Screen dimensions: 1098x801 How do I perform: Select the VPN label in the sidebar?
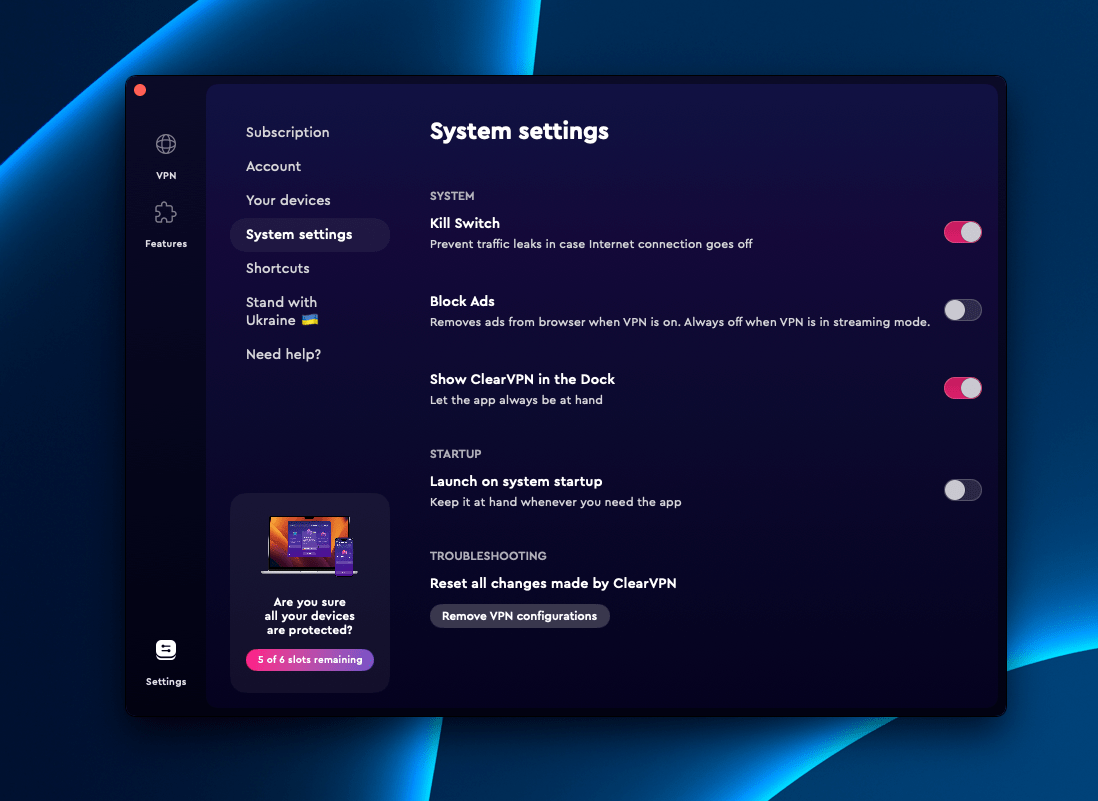165,175
